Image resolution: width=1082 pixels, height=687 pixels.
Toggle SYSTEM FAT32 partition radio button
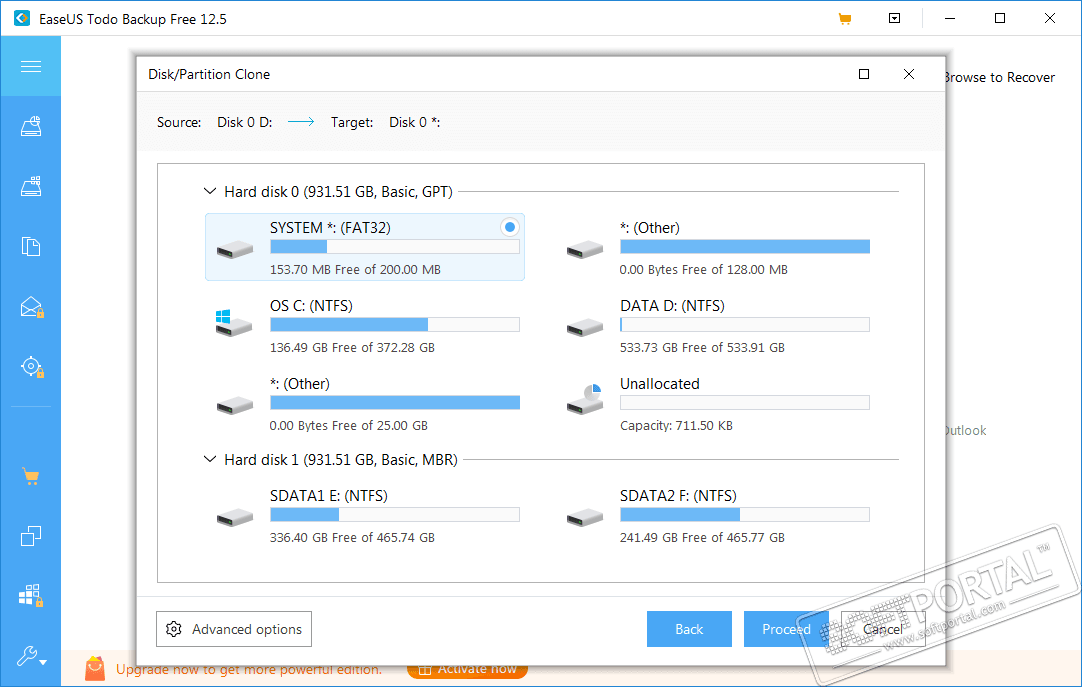(509, 227)
